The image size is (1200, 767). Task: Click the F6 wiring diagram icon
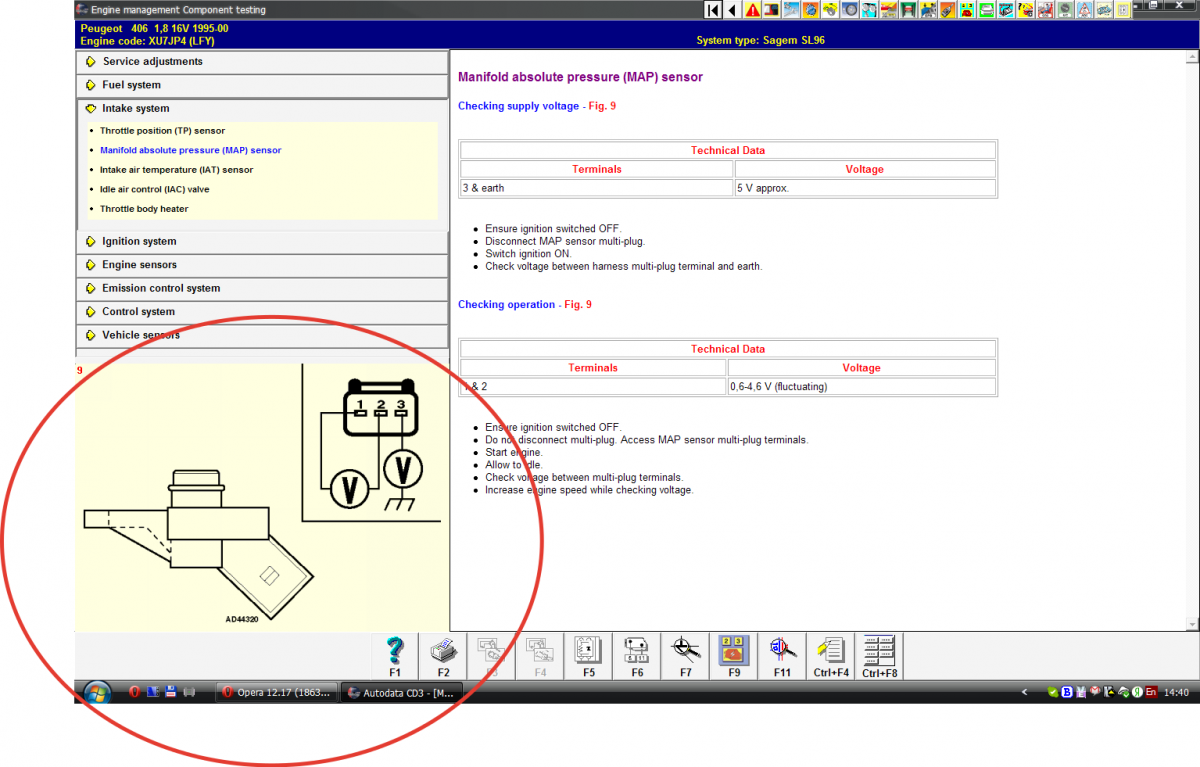(x=636, y=651)
